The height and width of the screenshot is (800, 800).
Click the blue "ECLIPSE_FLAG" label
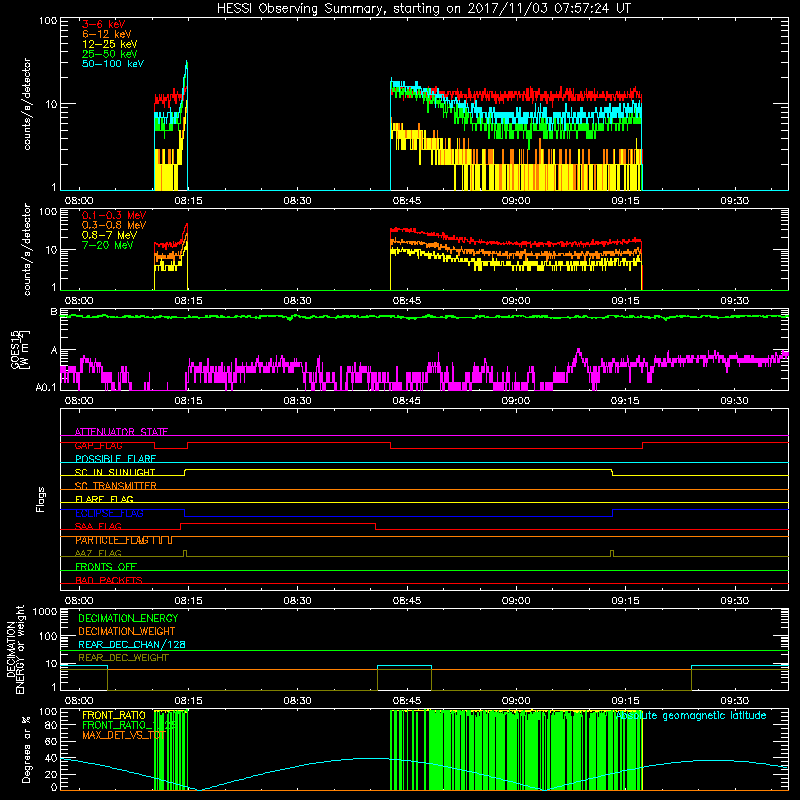(109, 513)
